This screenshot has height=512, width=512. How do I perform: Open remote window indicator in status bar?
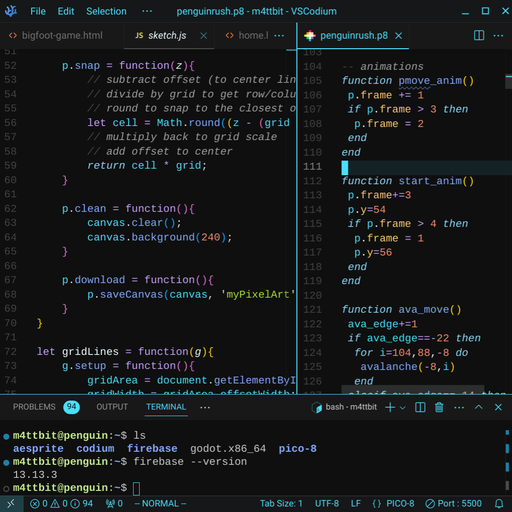pyautogui.click(x=11, y=503)
